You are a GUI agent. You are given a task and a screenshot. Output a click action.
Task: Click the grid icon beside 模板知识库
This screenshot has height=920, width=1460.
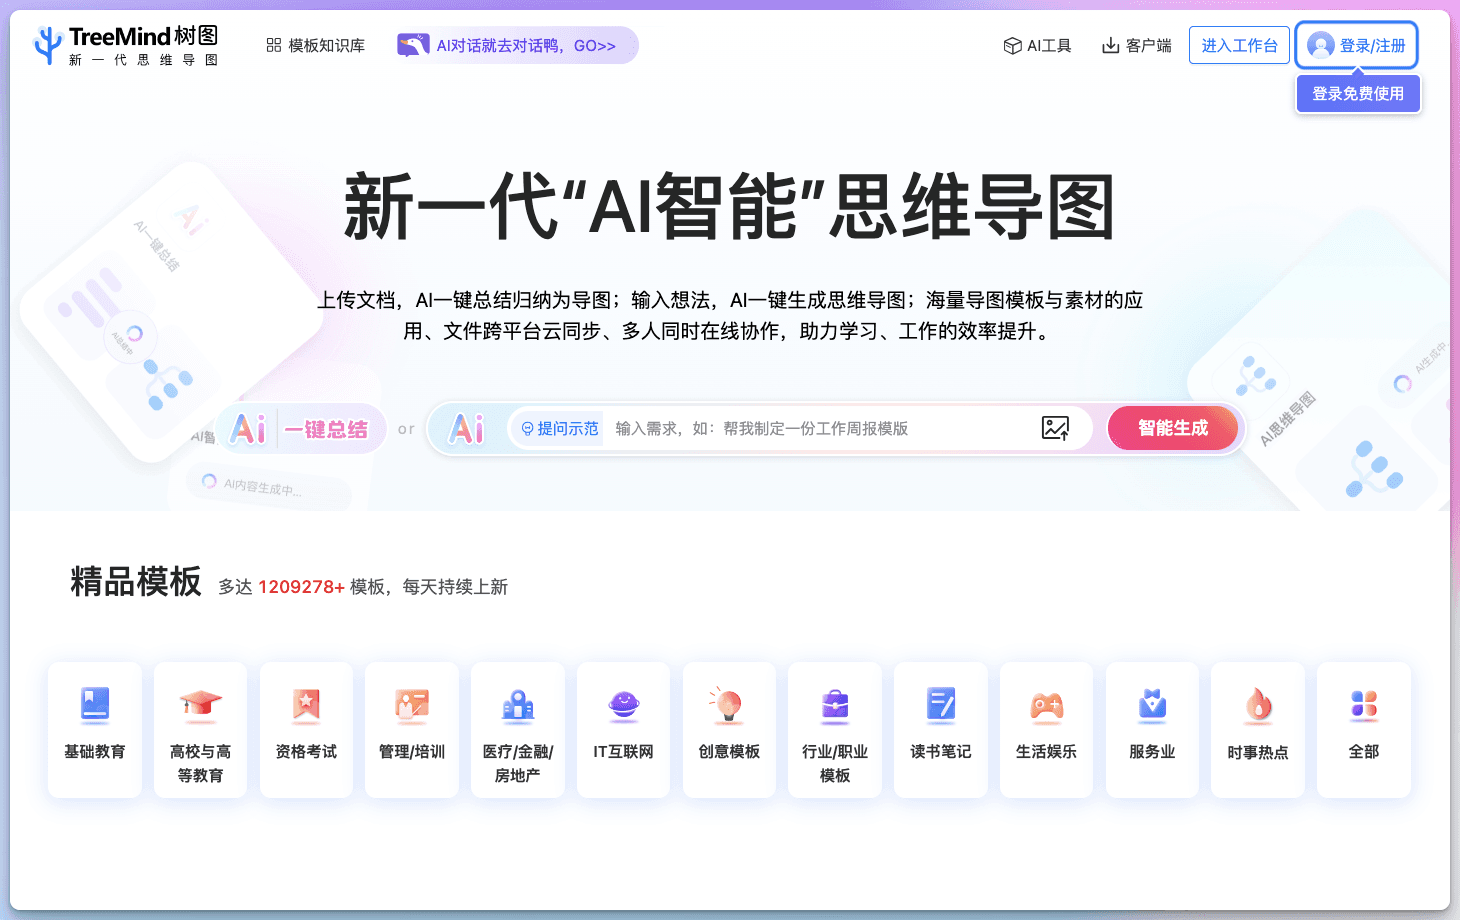[273, 46]
